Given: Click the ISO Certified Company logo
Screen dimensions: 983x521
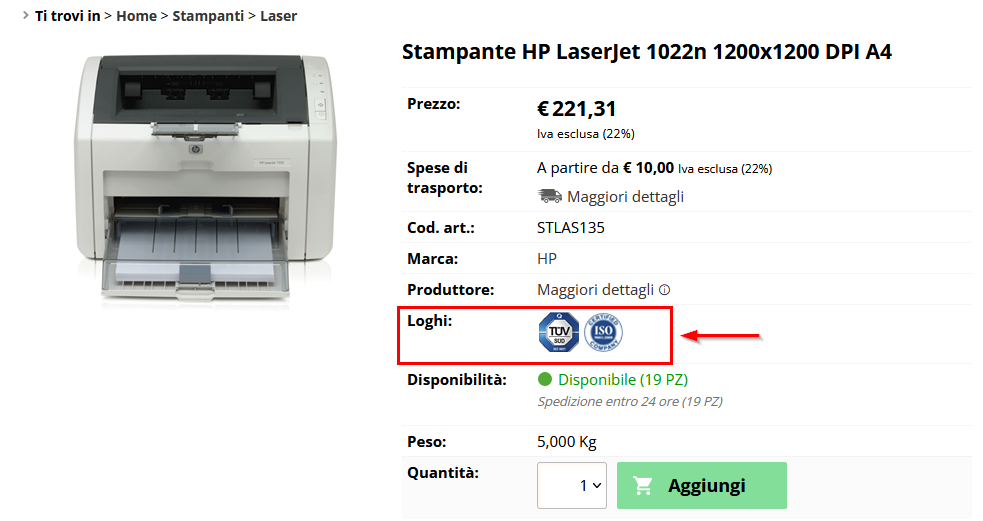Looking at the screenshot, I should click(603, 332).
